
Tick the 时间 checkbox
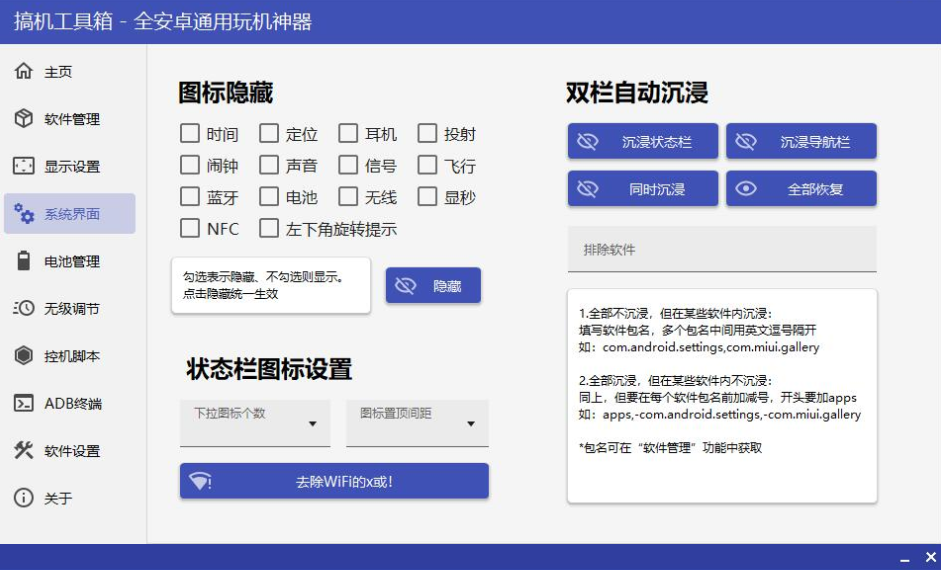coord(190,133)
